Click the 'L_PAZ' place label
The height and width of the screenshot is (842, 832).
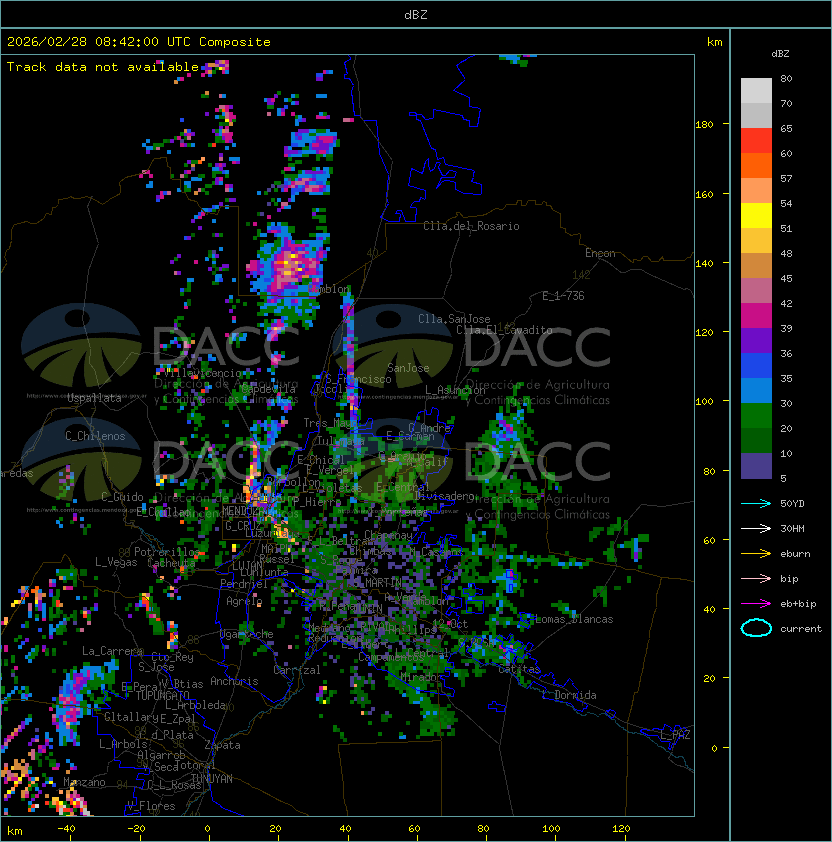(675, 735)
